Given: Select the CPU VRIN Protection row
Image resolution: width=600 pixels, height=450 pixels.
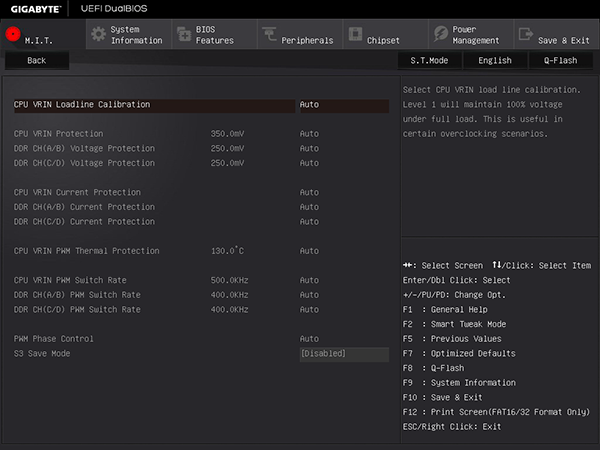Looking at the screenshot, I should tap(58, 134).
